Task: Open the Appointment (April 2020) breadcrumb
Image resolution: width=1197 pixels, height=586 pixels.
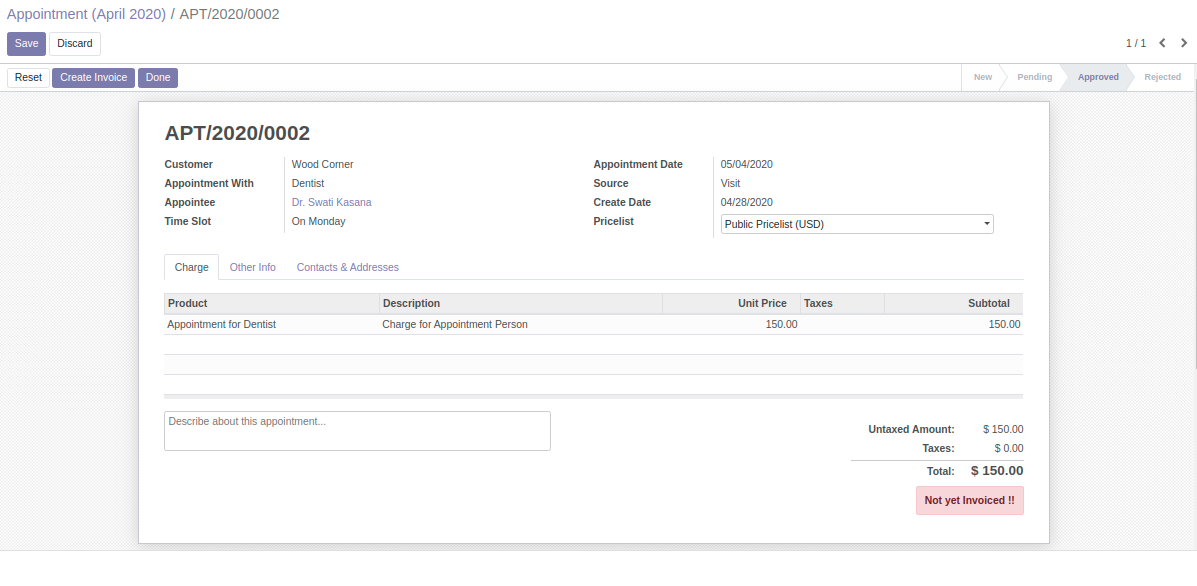Action: click(86, 14)
